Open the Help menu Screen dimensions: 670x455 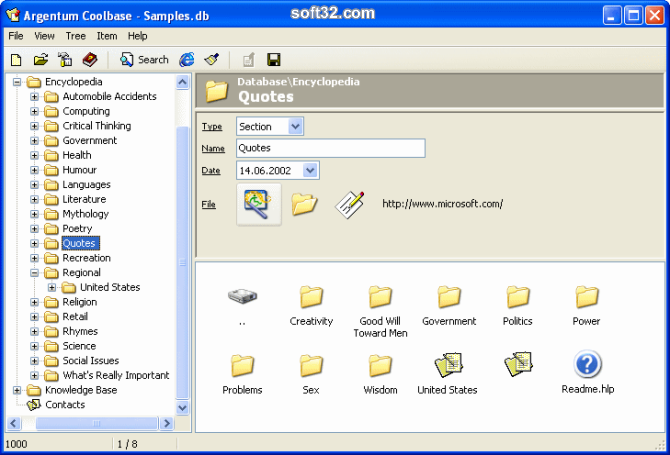(138, 36)
